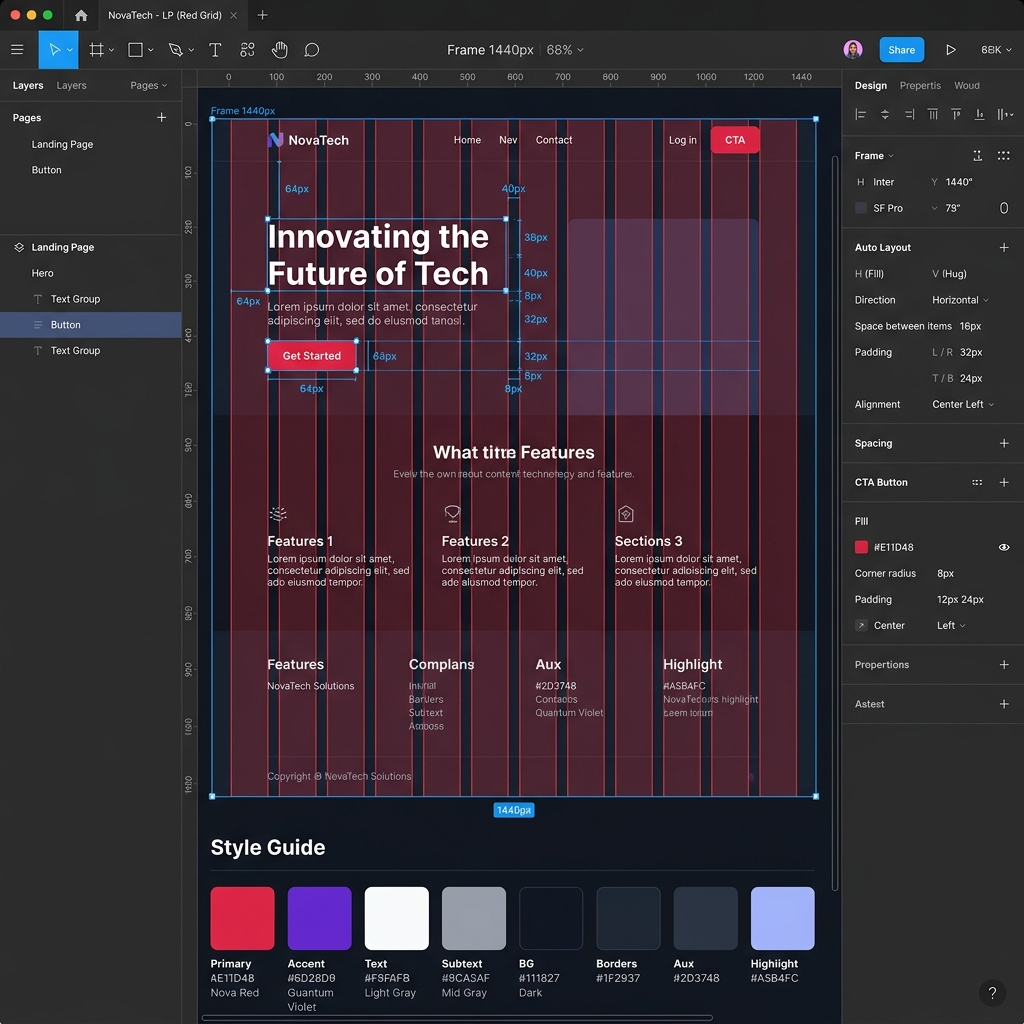The width and height of the screenshot is (1024, 1024).
Task: Open the Resources components tool
Action: (247, 50)
